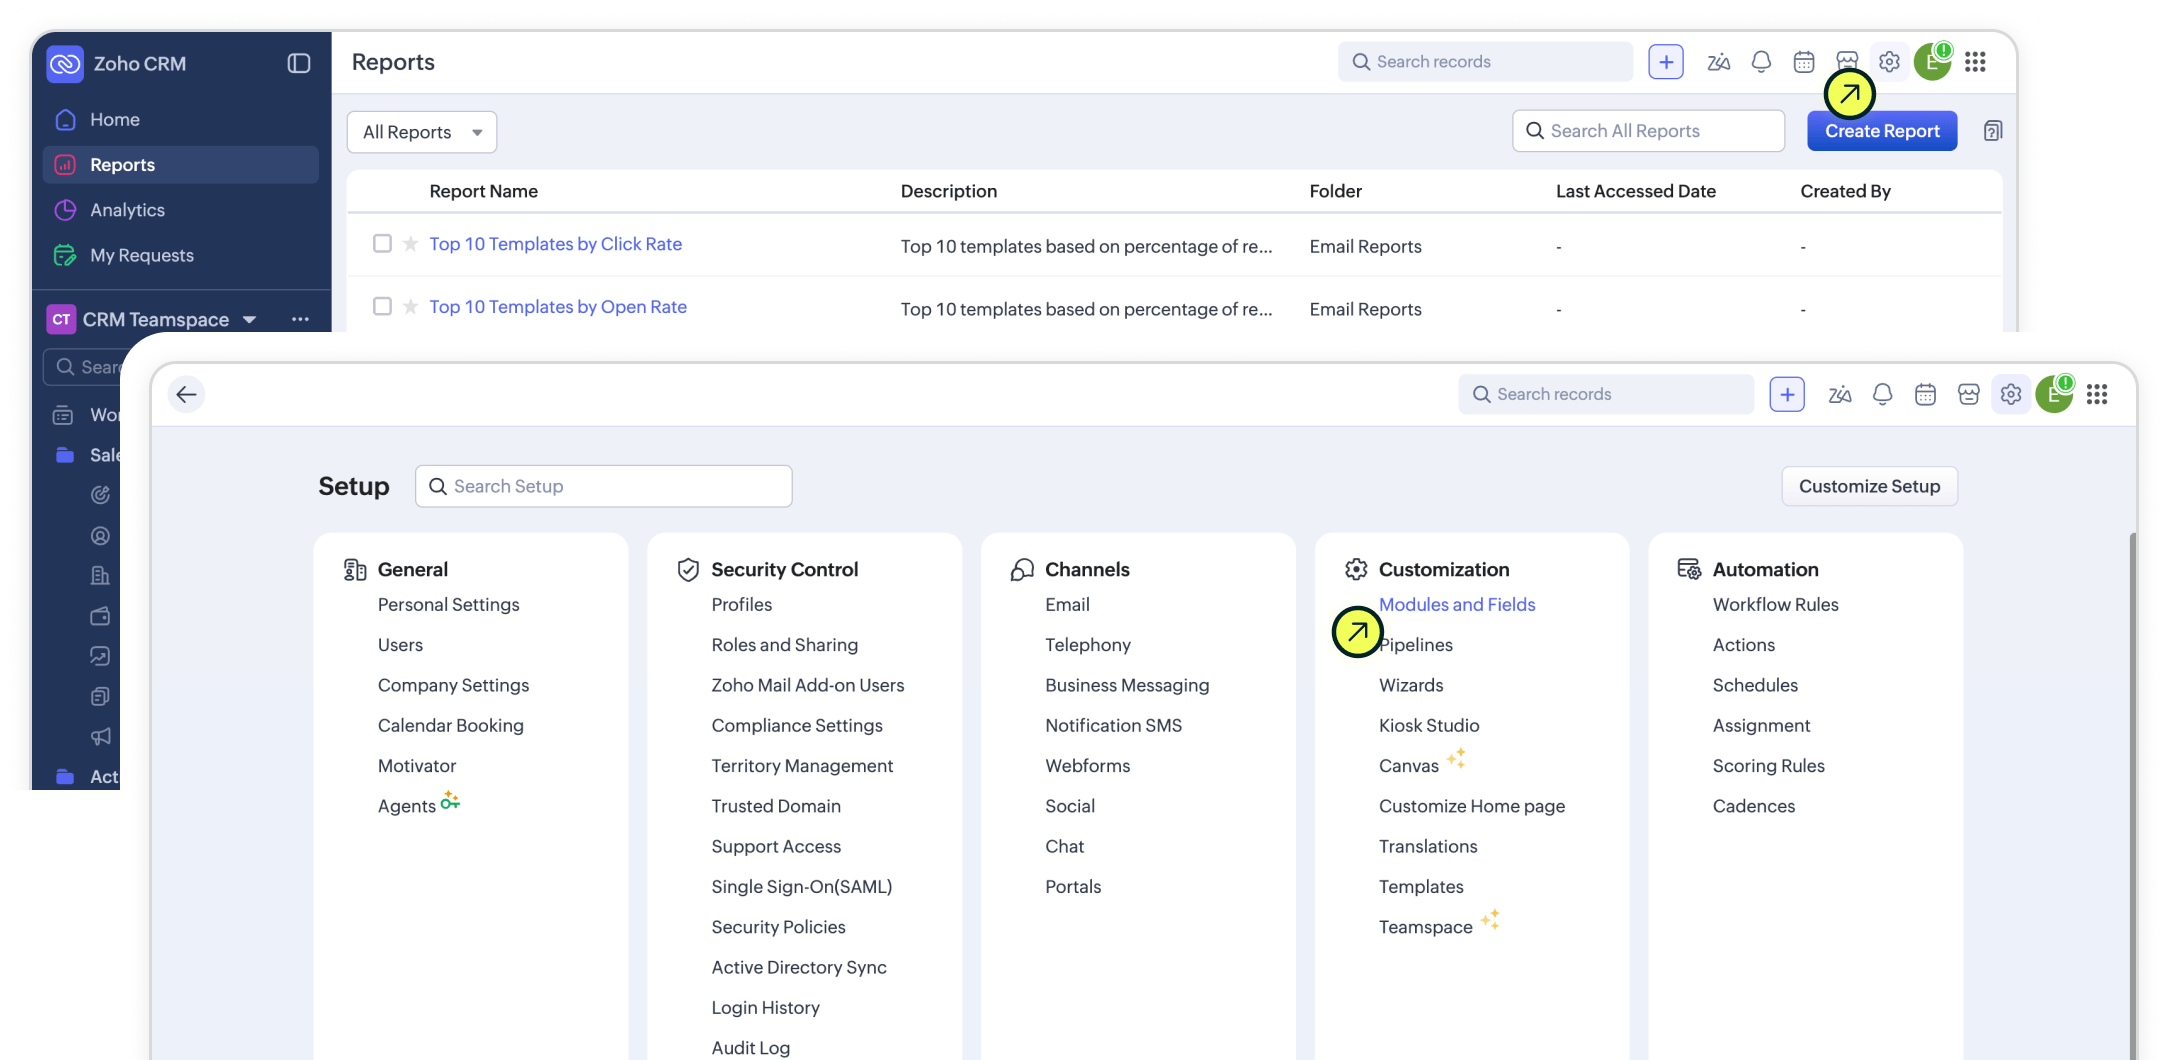Focus Search All Reports field
The image size is (2168, 1060).
tap(1648, 131)
